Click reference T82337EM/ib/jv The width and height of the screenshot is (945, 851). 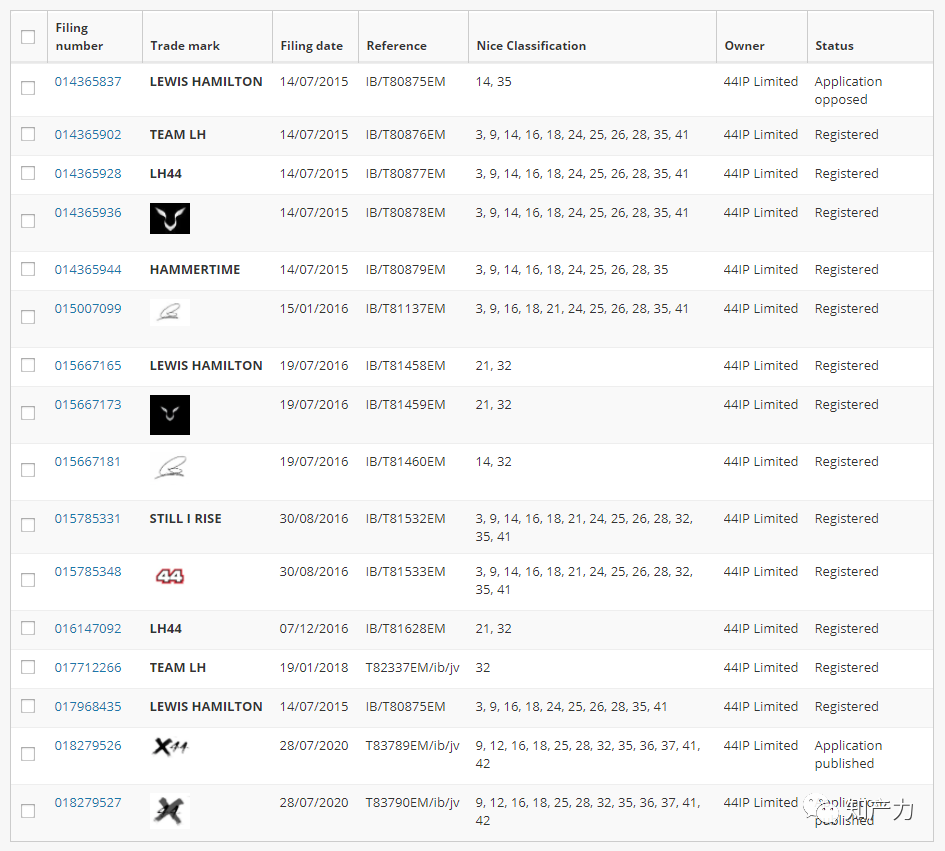click(413, 668)
